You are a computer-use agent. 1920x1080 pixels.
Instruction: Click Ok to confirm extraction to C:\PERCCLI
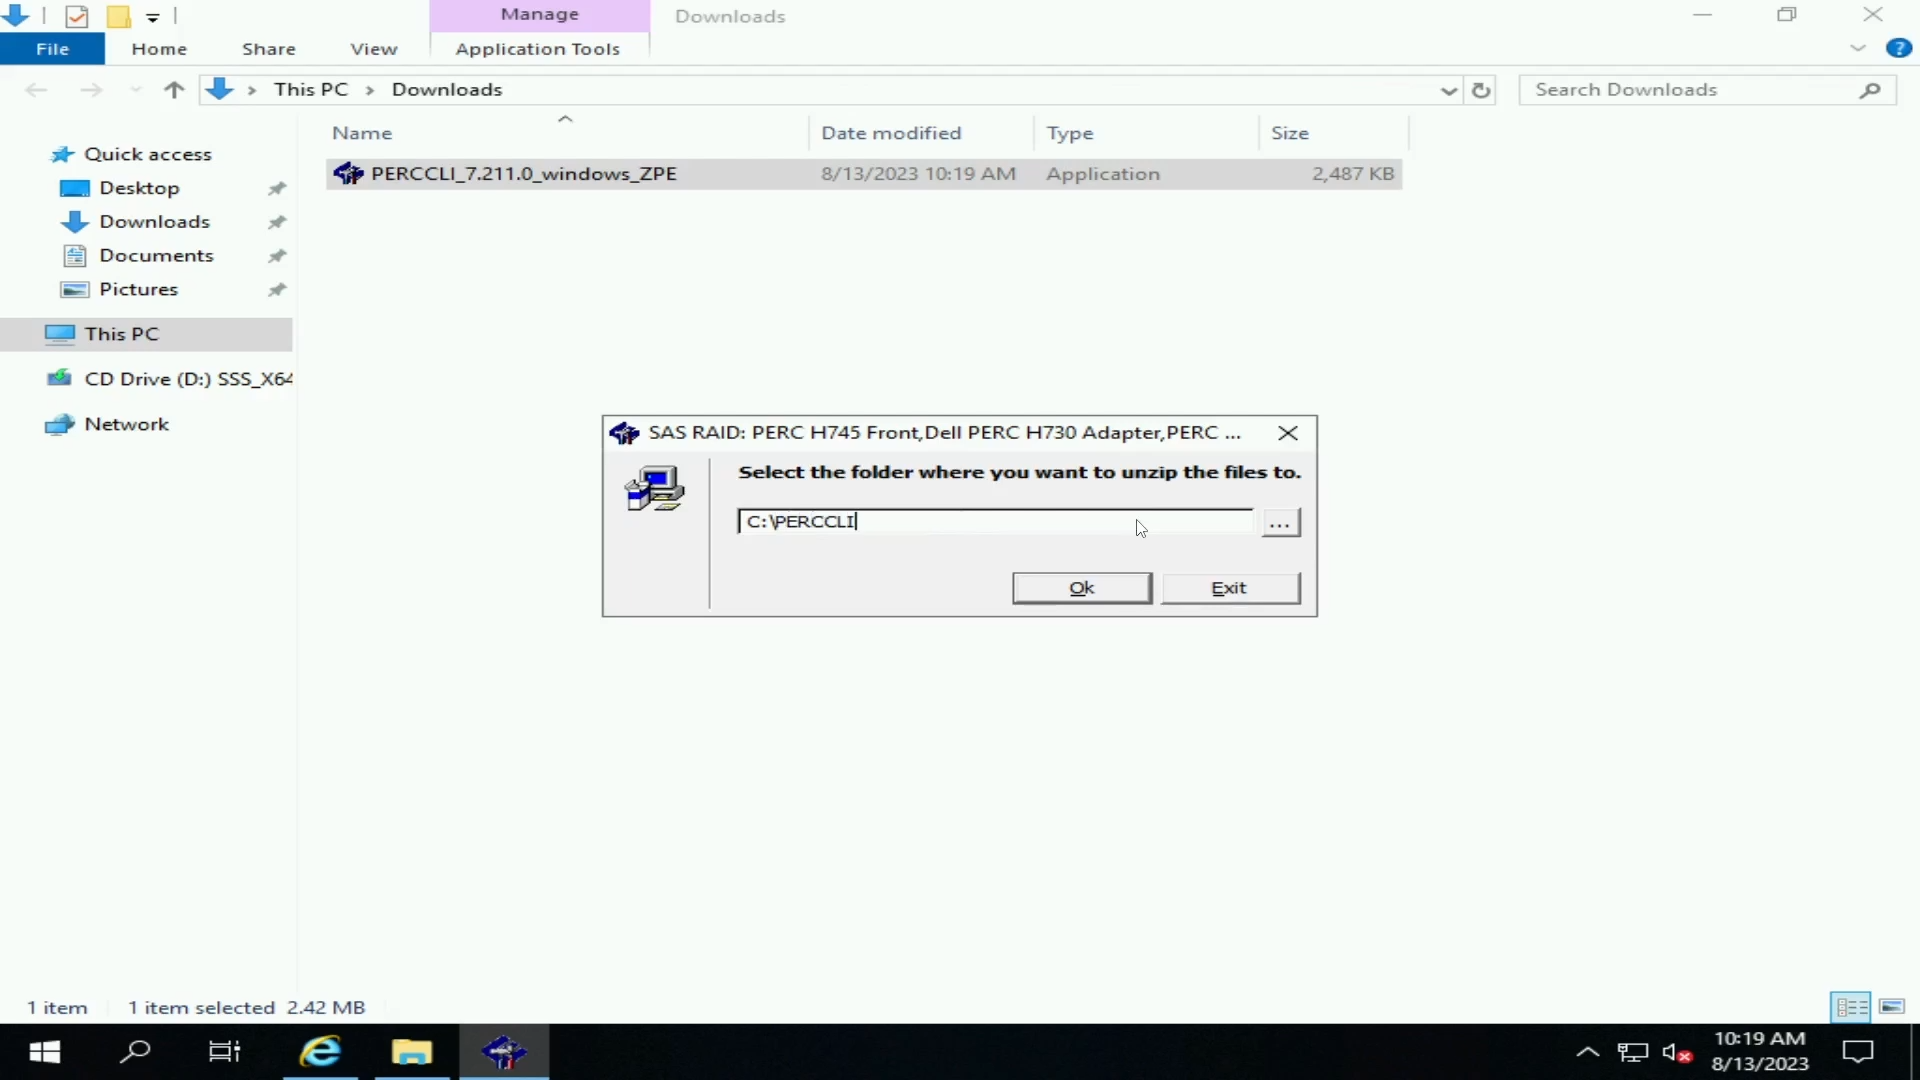(1080, 585)
